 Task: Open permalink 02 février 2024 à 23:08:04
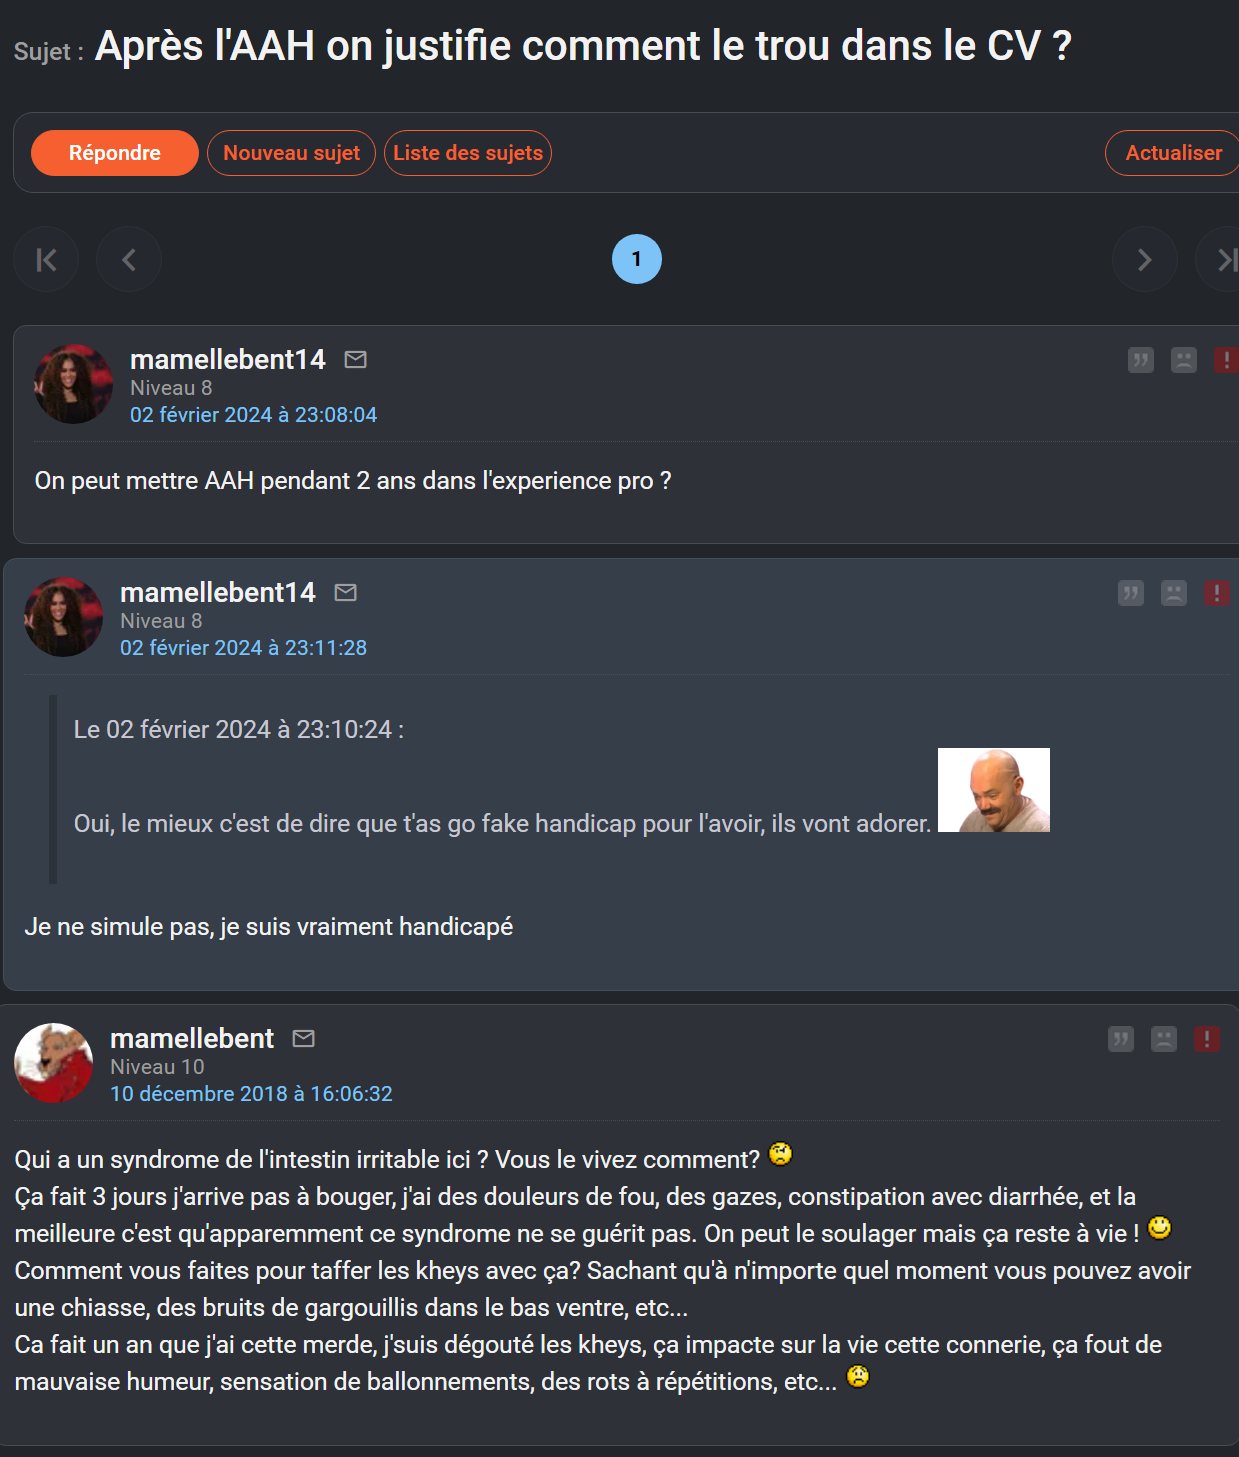[254, 415]
